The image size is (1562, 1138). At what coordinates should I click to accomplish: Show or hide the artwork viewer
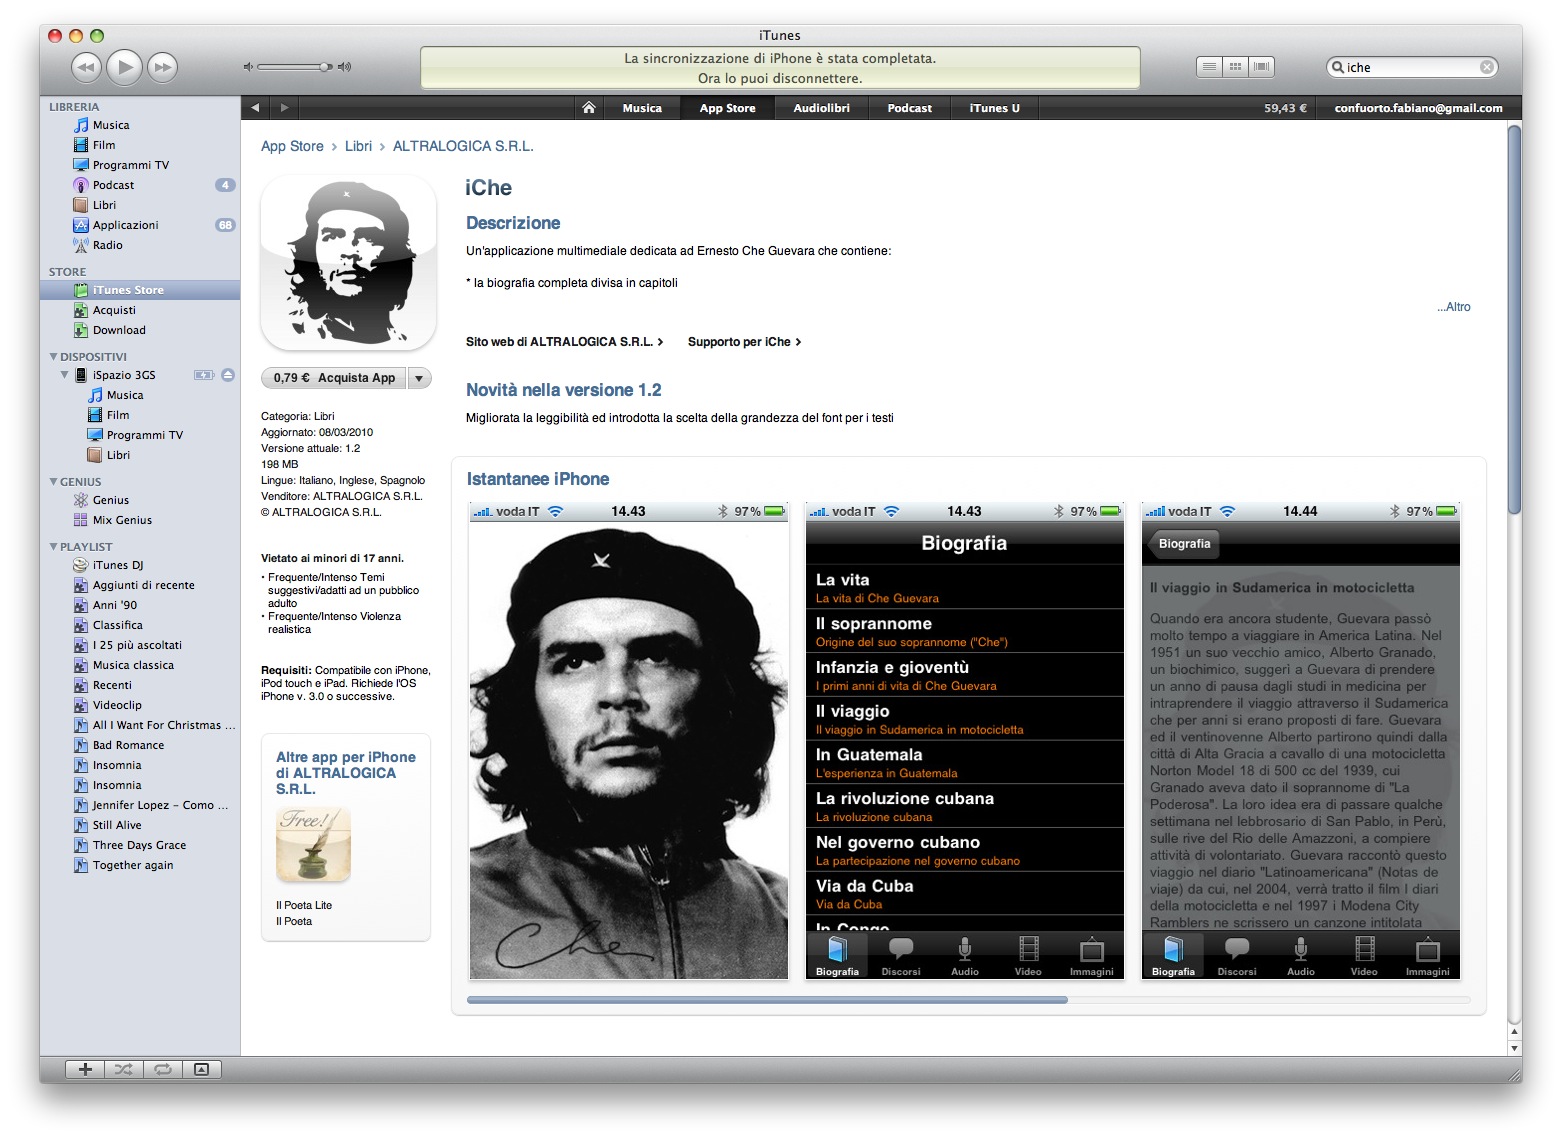[x=202, y=1069]
